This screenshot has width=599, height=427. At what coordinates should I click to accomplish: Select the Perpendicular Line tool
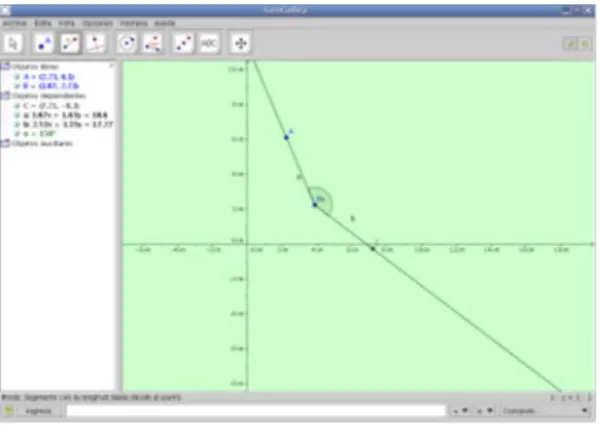pos(96,44)
